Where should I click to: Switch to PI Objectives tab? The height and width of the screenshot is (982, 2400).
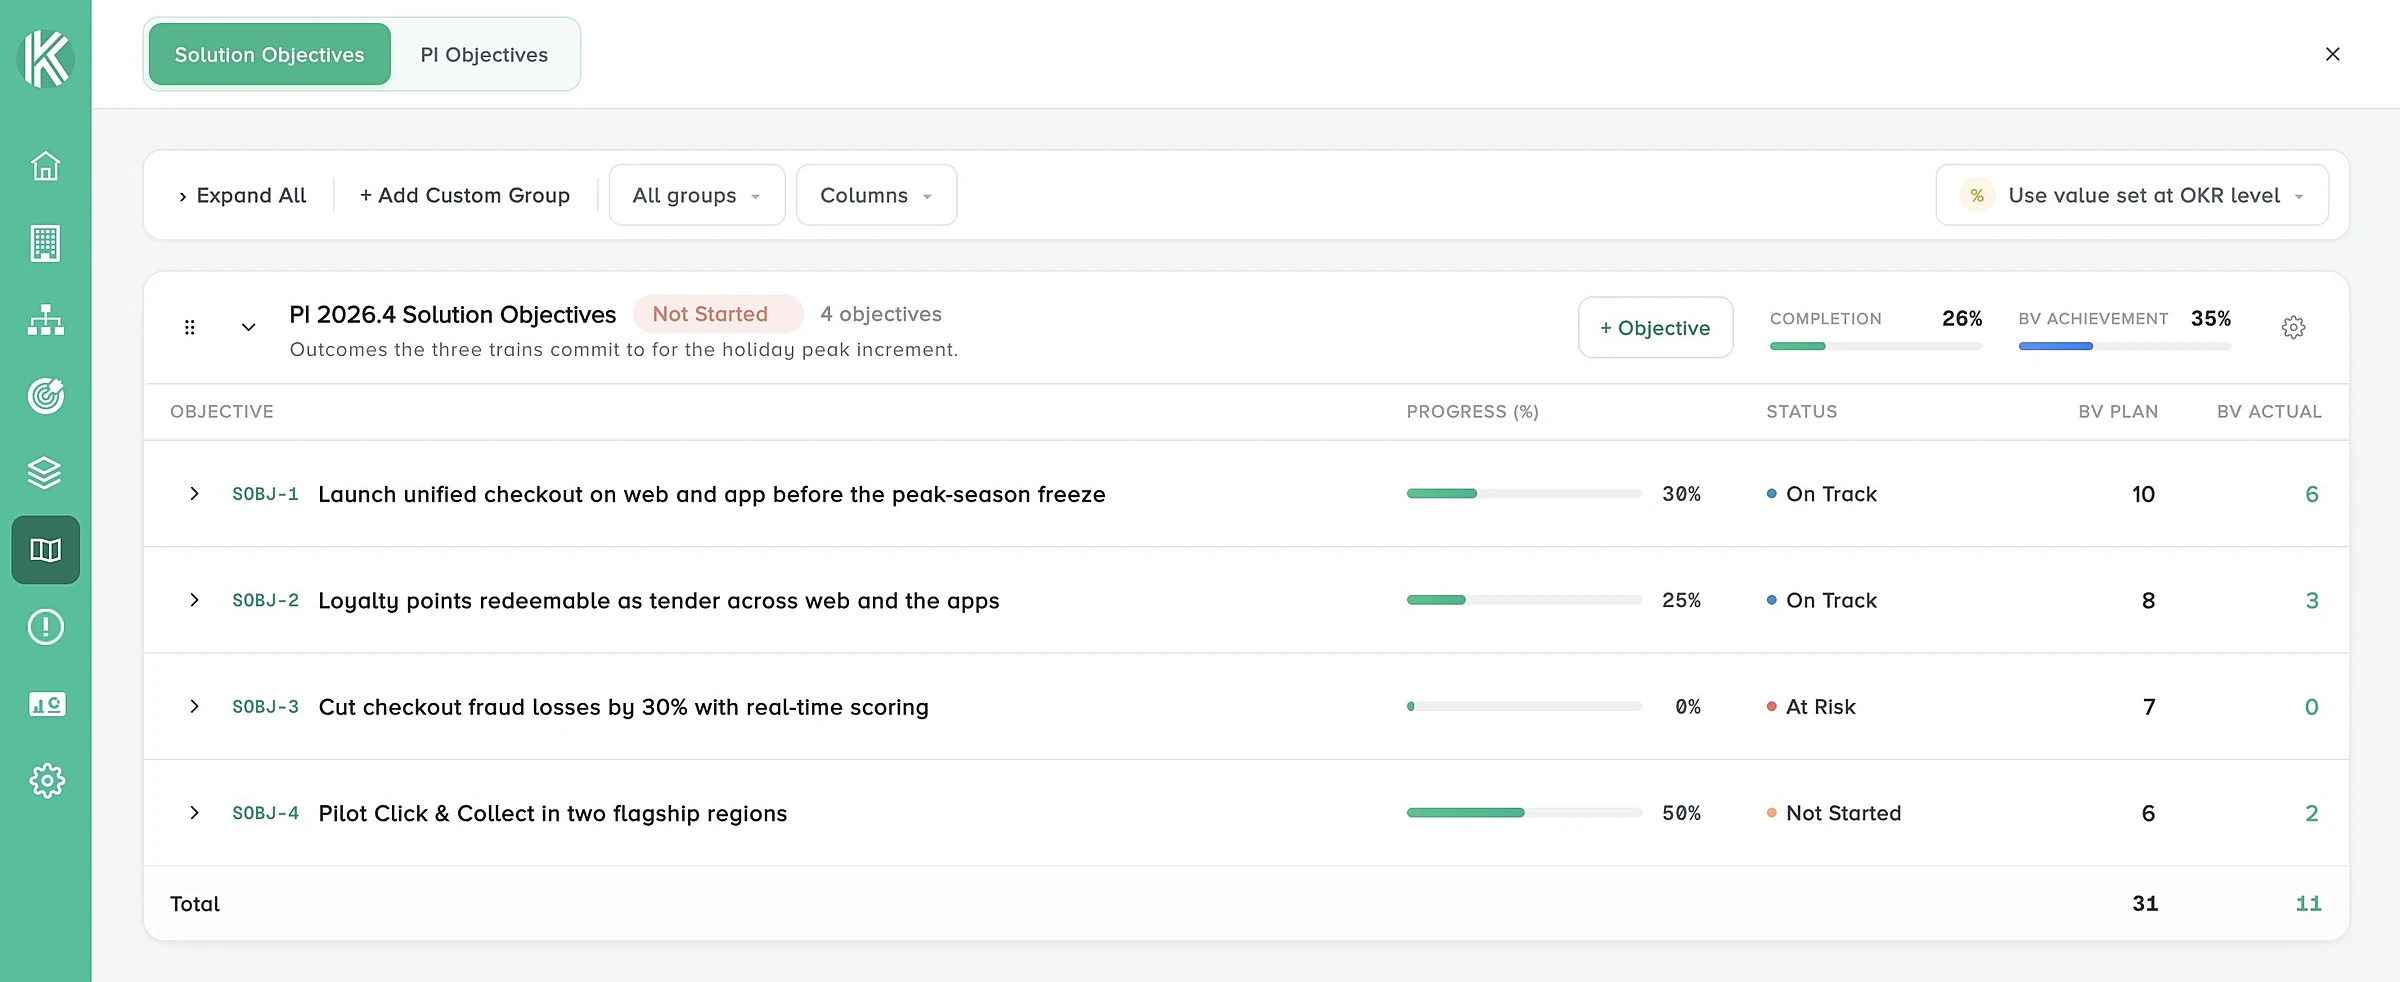point(484,54)
